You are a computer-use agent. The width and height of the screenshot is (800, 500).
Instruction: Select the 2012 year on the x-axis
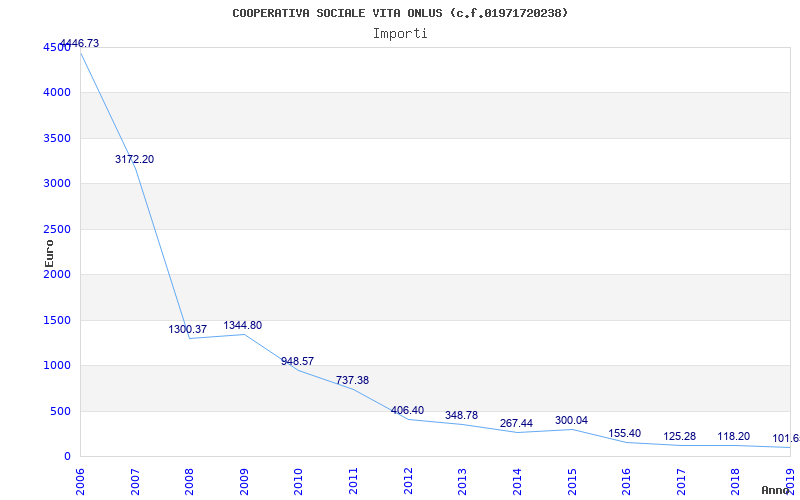(x=408, y=479)
